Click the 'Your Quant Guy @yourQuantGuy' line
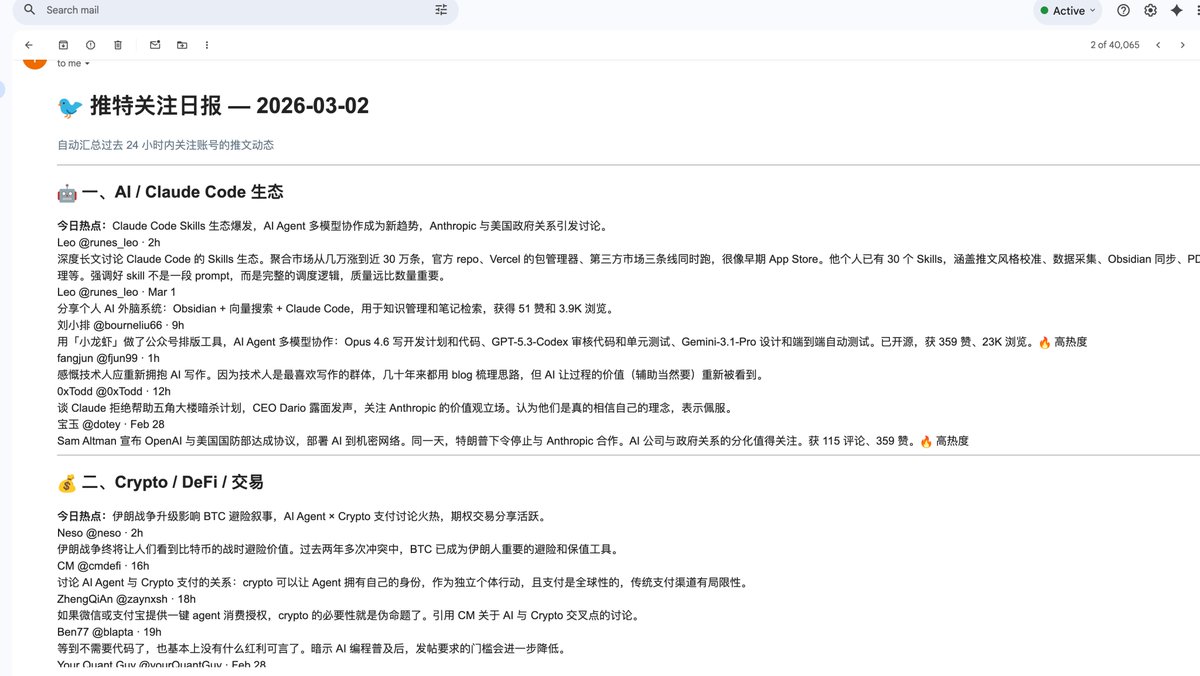Image resolution: width=1200 pixels, height=676 pixels. tap(162, 665)
